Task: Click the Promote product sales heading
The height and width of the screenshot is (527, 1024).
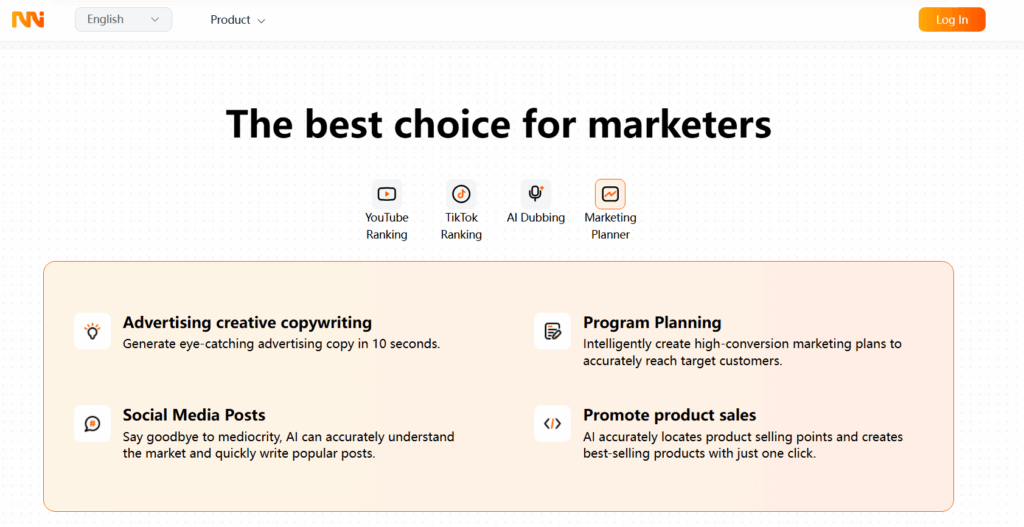Action: click(669, 415)
